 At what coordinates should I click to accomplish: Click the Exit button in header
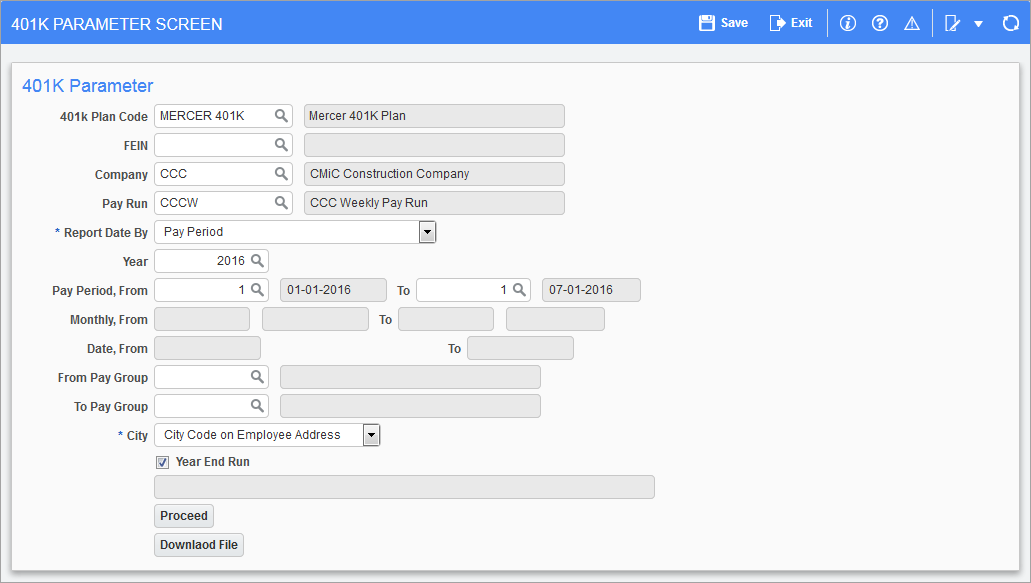coord(791,23)
